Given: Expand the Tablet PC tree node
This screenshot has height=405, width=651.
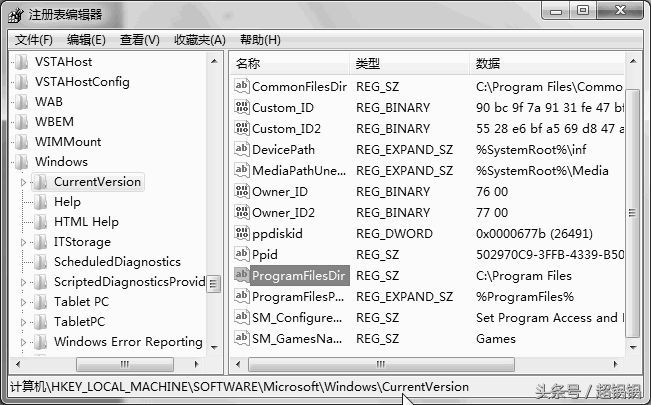Looking at the screenshot, I should [23, 302].
